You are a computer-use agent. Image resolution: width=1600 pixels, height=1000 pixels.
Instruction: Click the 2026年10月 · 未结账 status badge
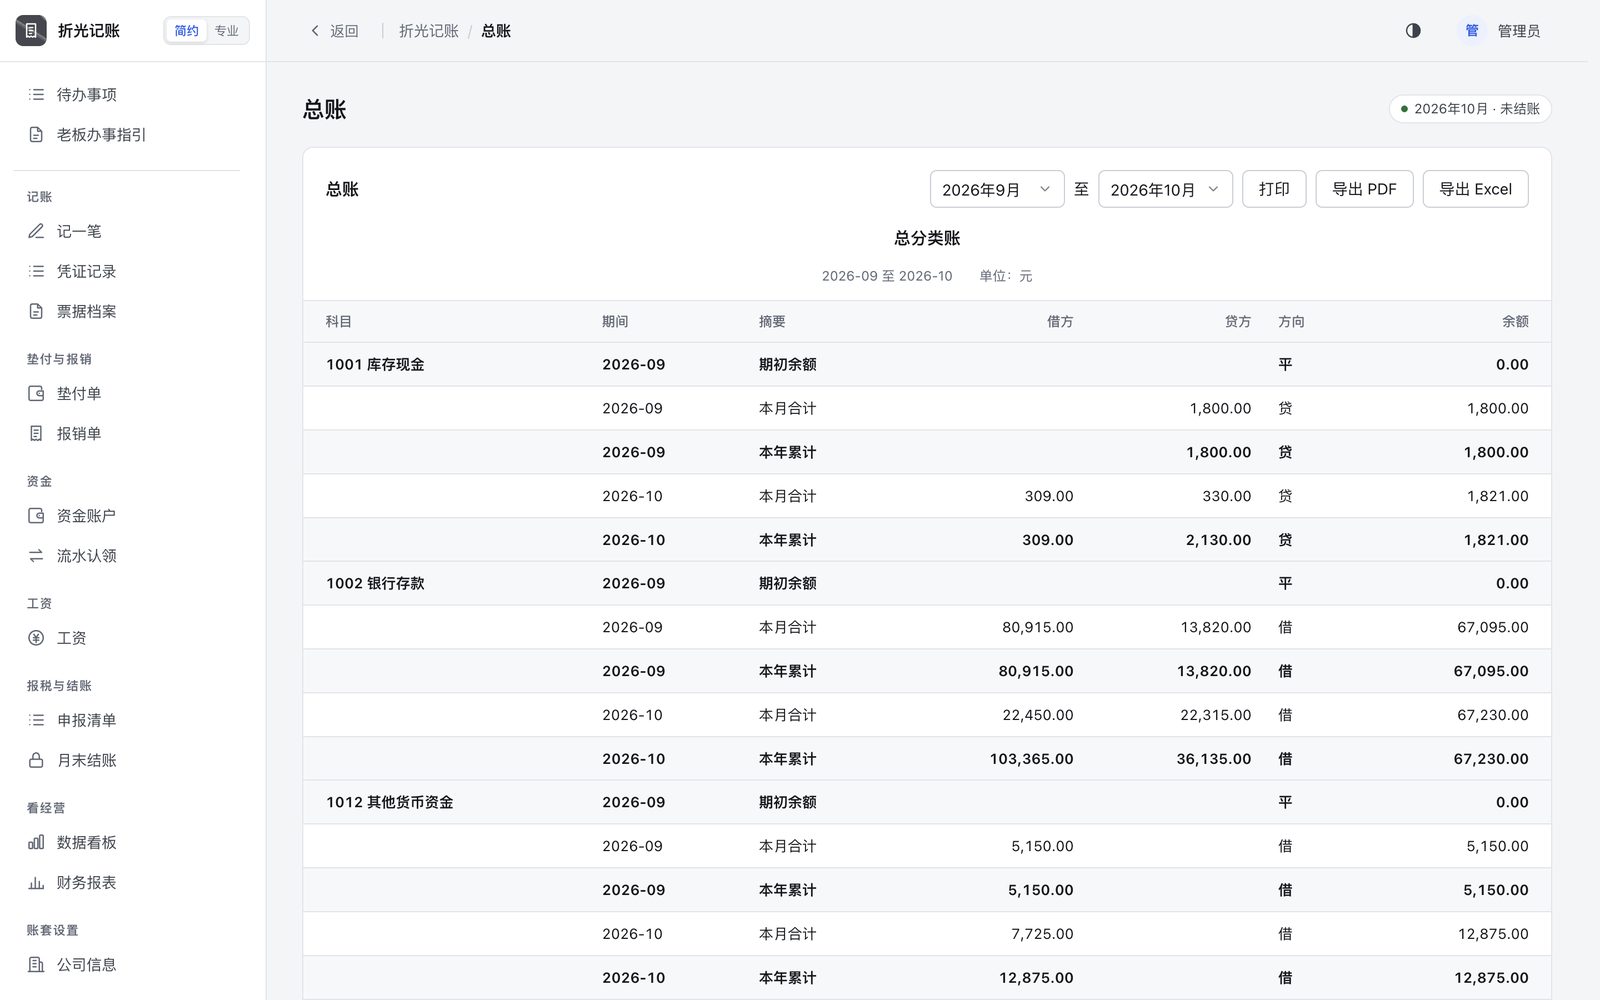click(x=1470, y=109)
